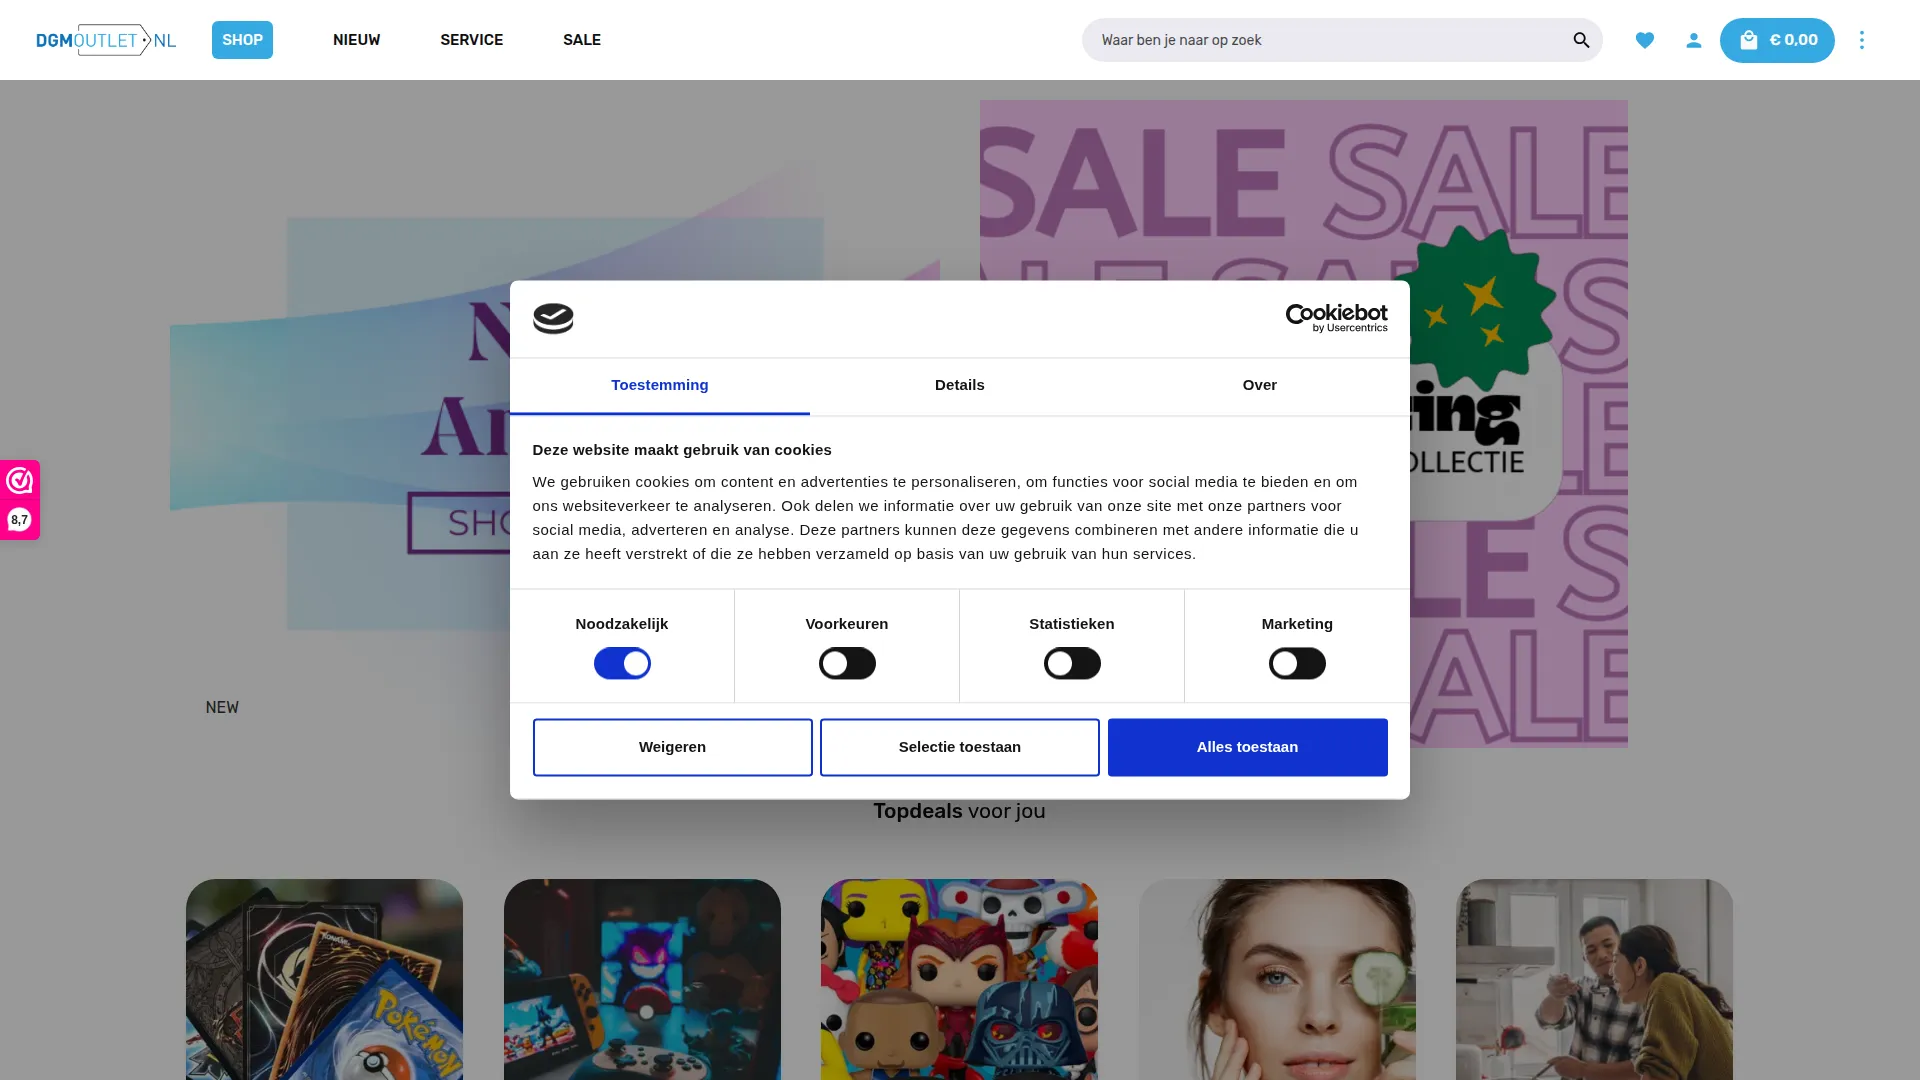Open the gaming console topdeal thumbnail

coord(642,979)
